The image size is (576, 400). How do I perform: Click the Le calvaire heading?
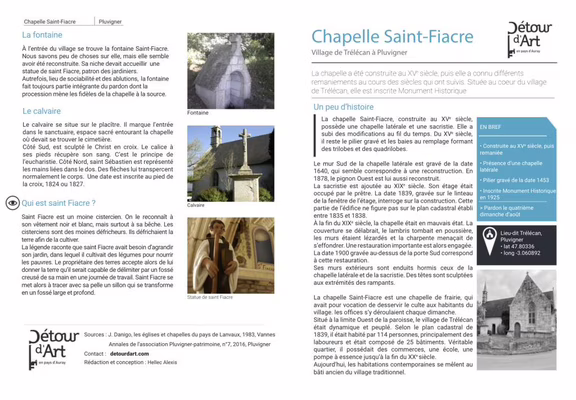click(x=42, y=111)
